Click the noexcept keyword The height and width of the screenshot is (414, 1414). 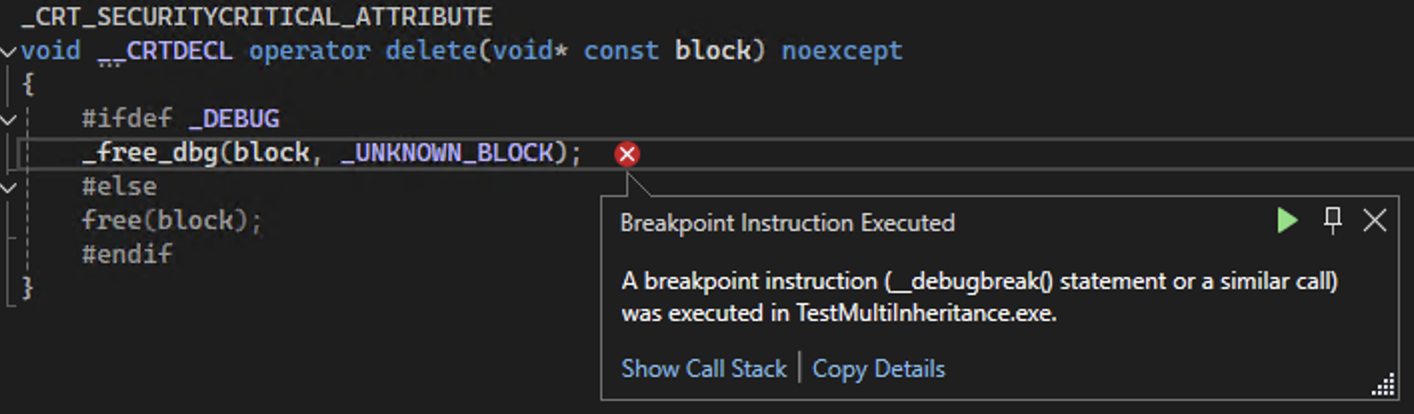pyautogui.click(x=842, y=50)
